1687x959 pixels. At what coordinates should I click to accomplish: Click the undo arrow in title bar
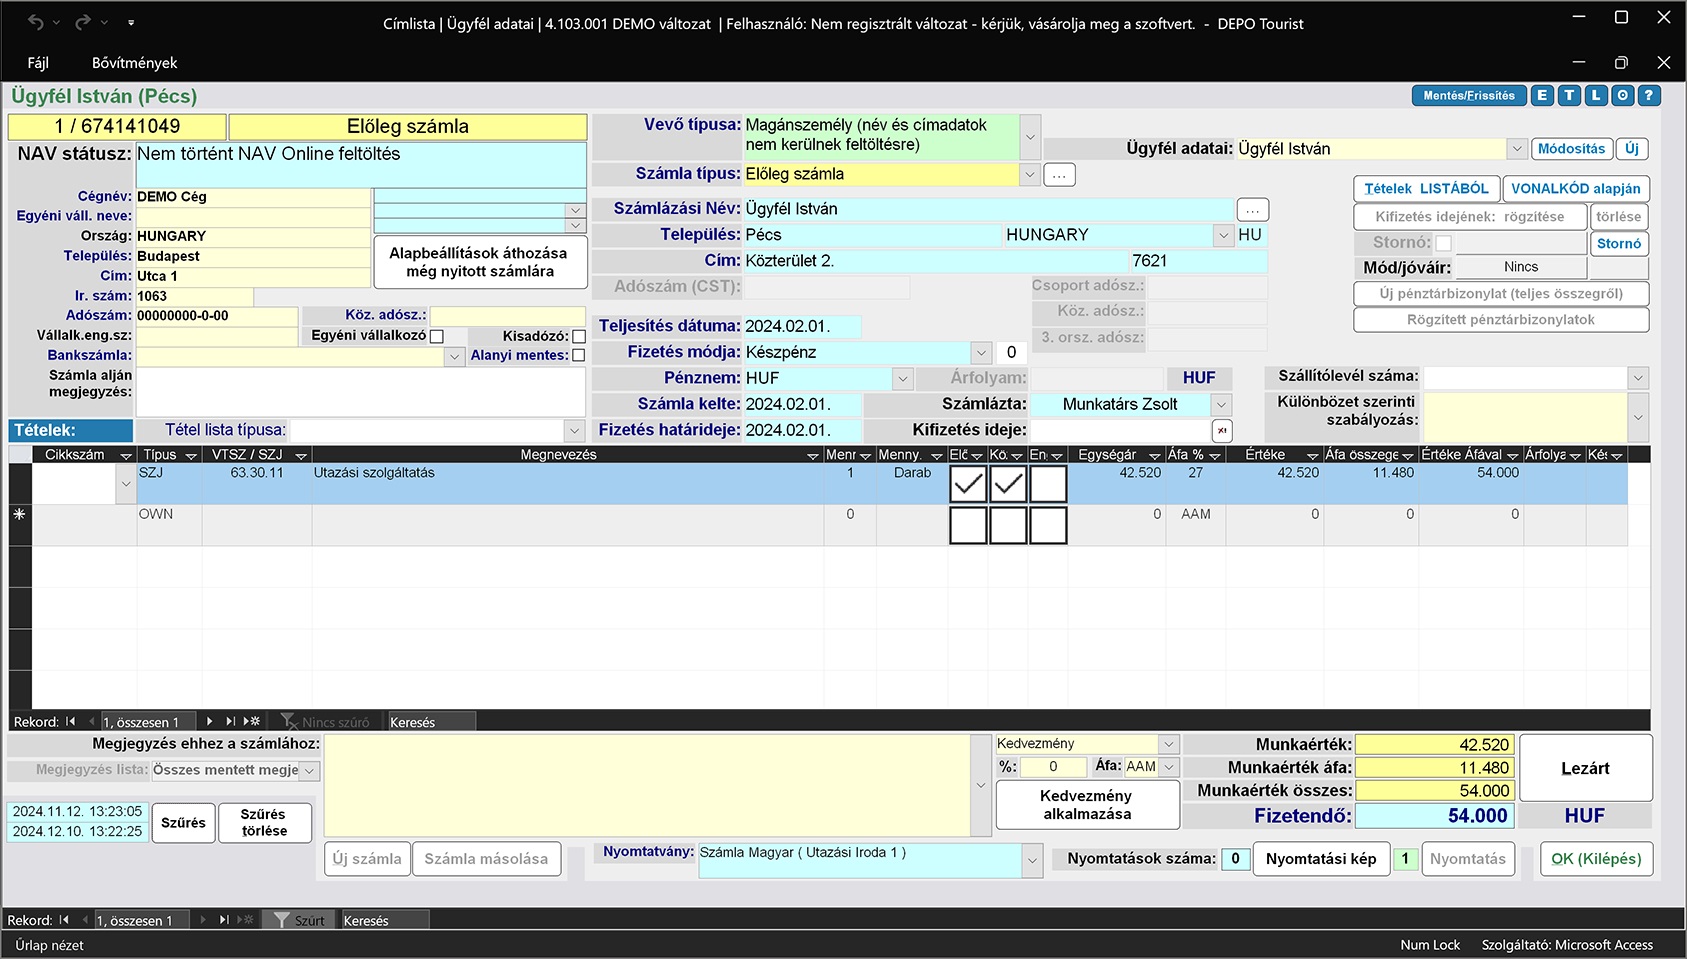point(36,22)
